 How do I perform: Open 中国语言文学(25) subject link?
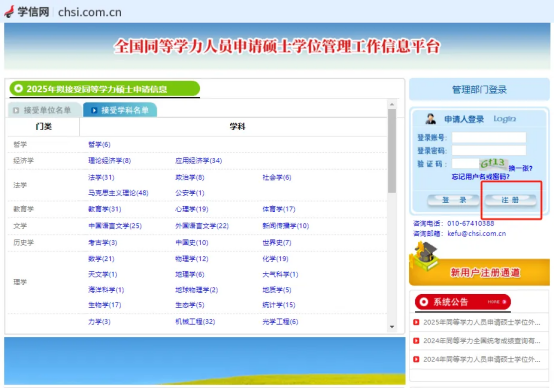[115, 226]
